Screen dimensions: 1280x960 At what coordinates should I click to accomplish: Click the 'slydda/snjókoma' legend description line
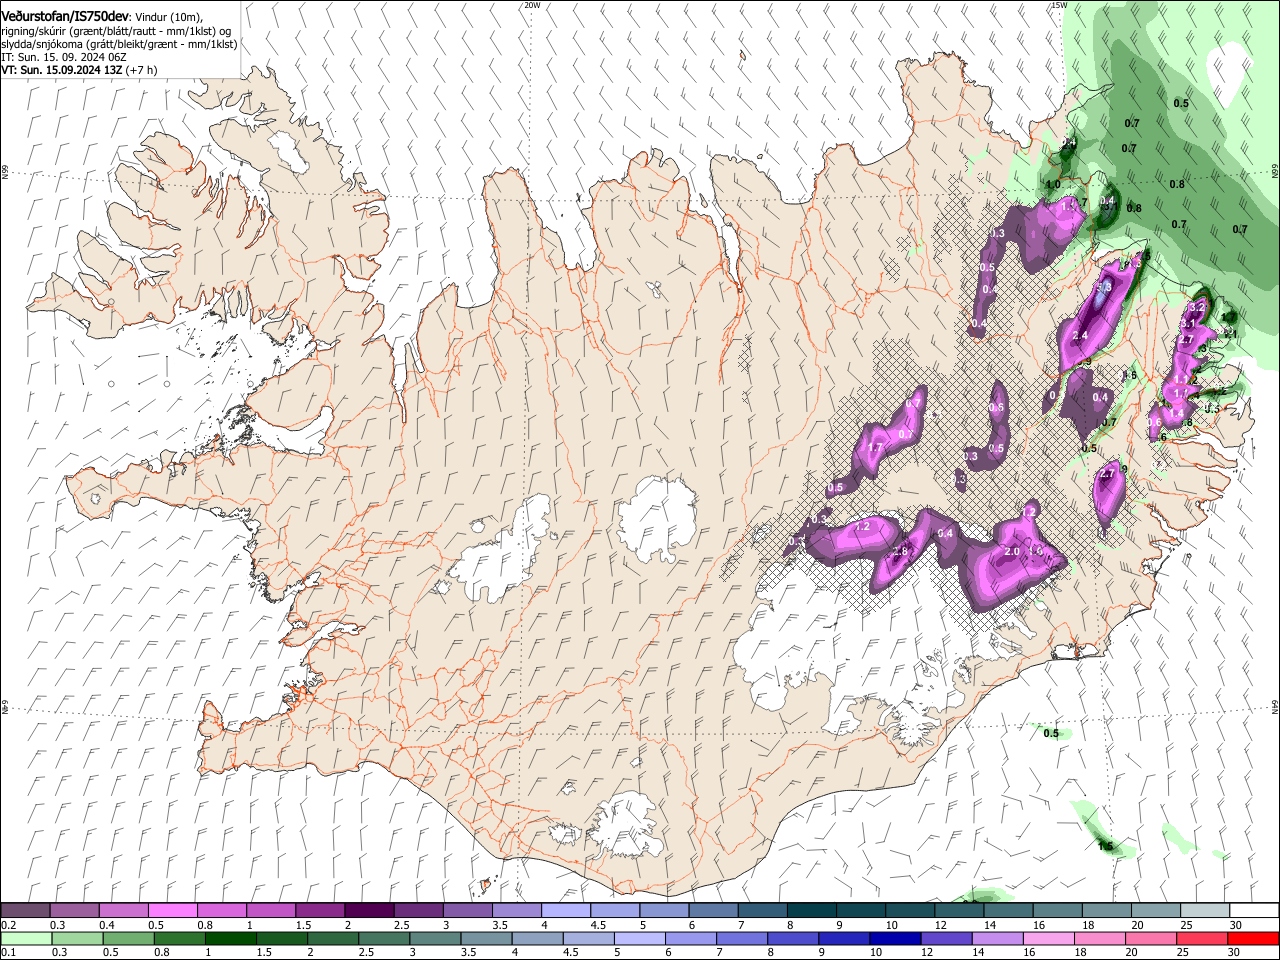[119, 44]
